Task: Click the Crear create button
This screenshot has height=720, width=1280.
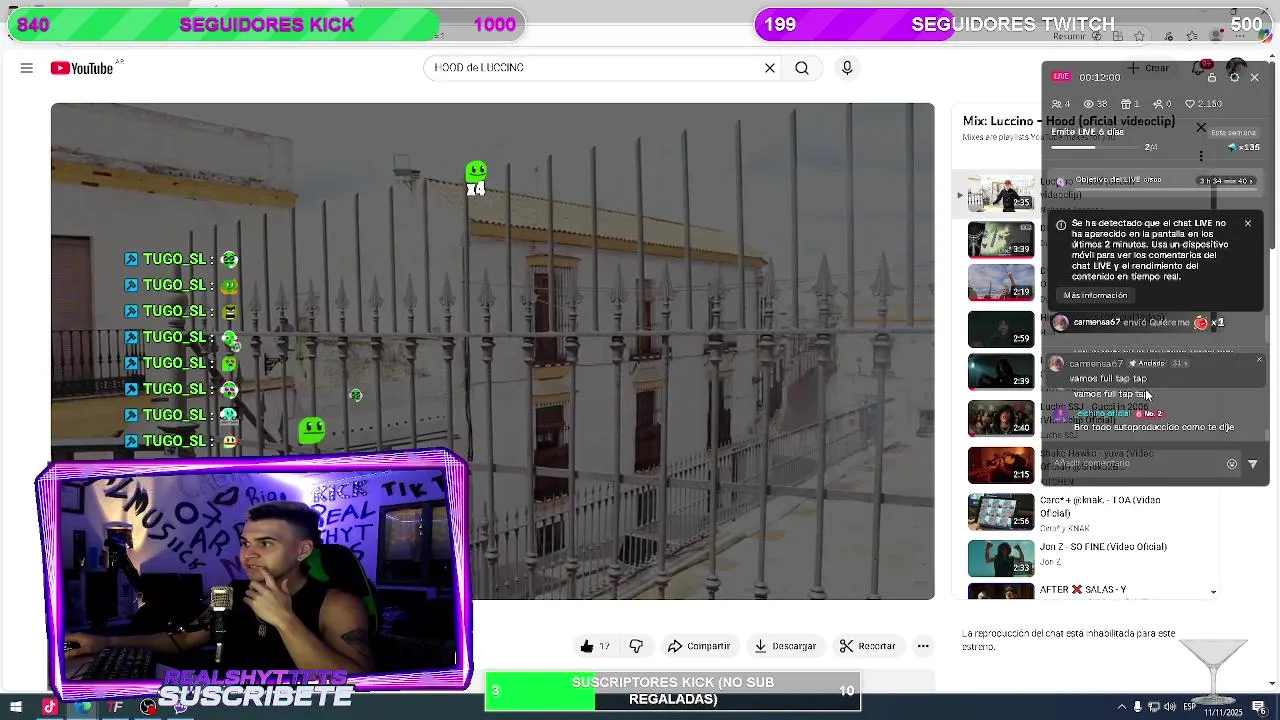Action: 1149,68
